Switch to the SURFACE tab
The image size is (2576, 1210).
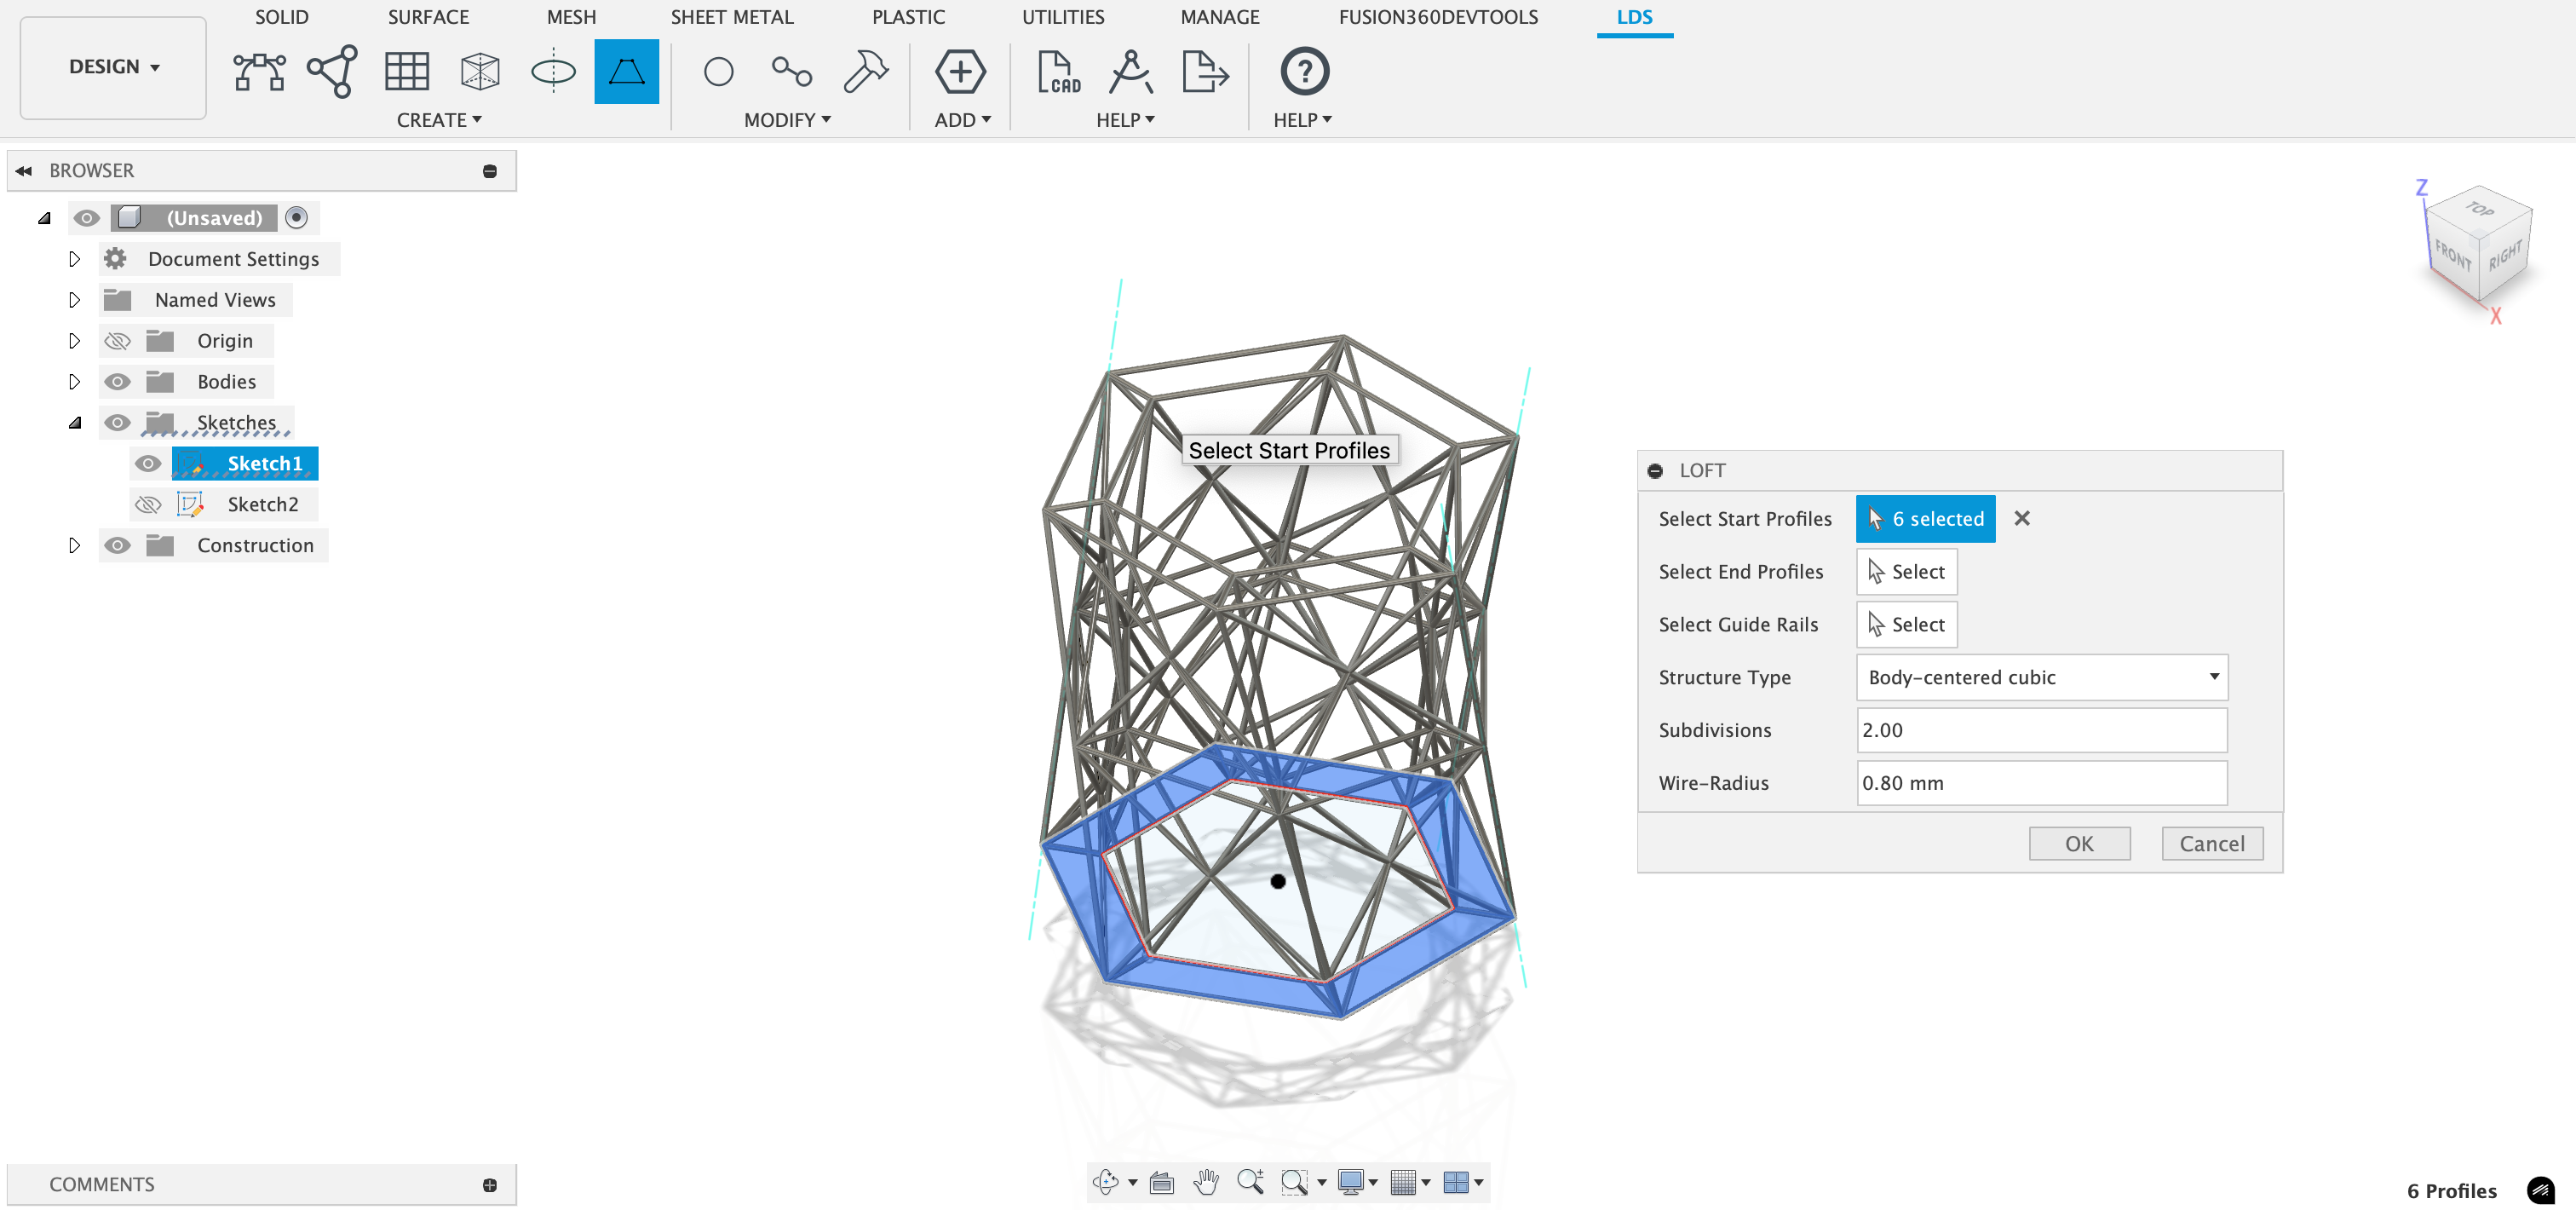[x=428, y=17]
